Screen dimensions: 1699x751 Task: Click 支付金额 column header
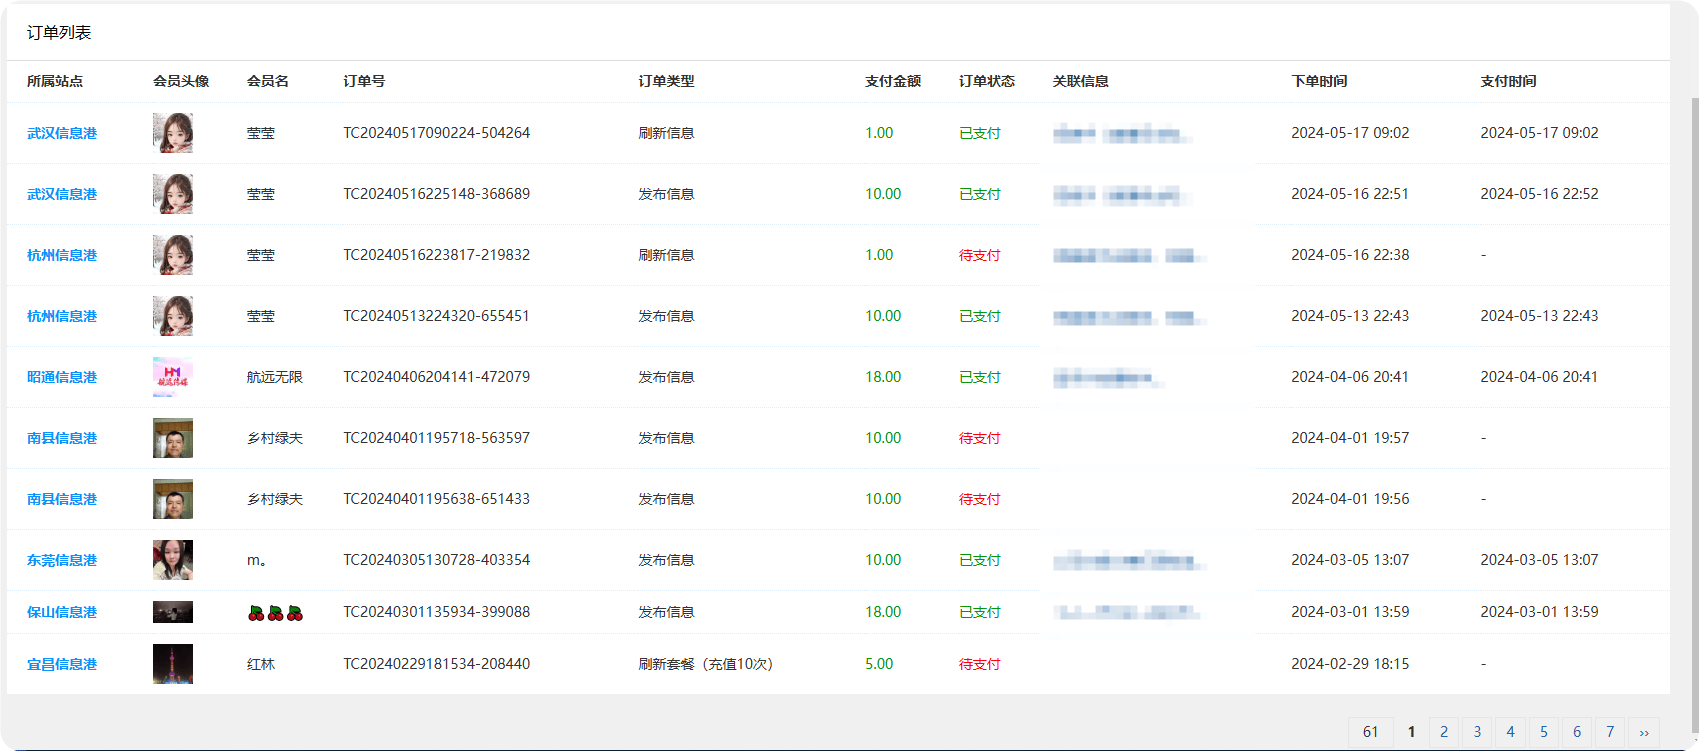(893, 81)
